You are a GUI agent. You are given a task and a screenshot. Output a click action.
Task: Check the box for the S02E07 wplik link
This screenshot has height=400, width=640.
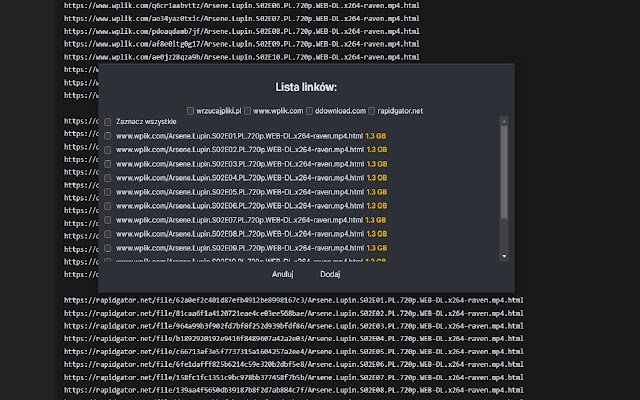tap(107, 220)
